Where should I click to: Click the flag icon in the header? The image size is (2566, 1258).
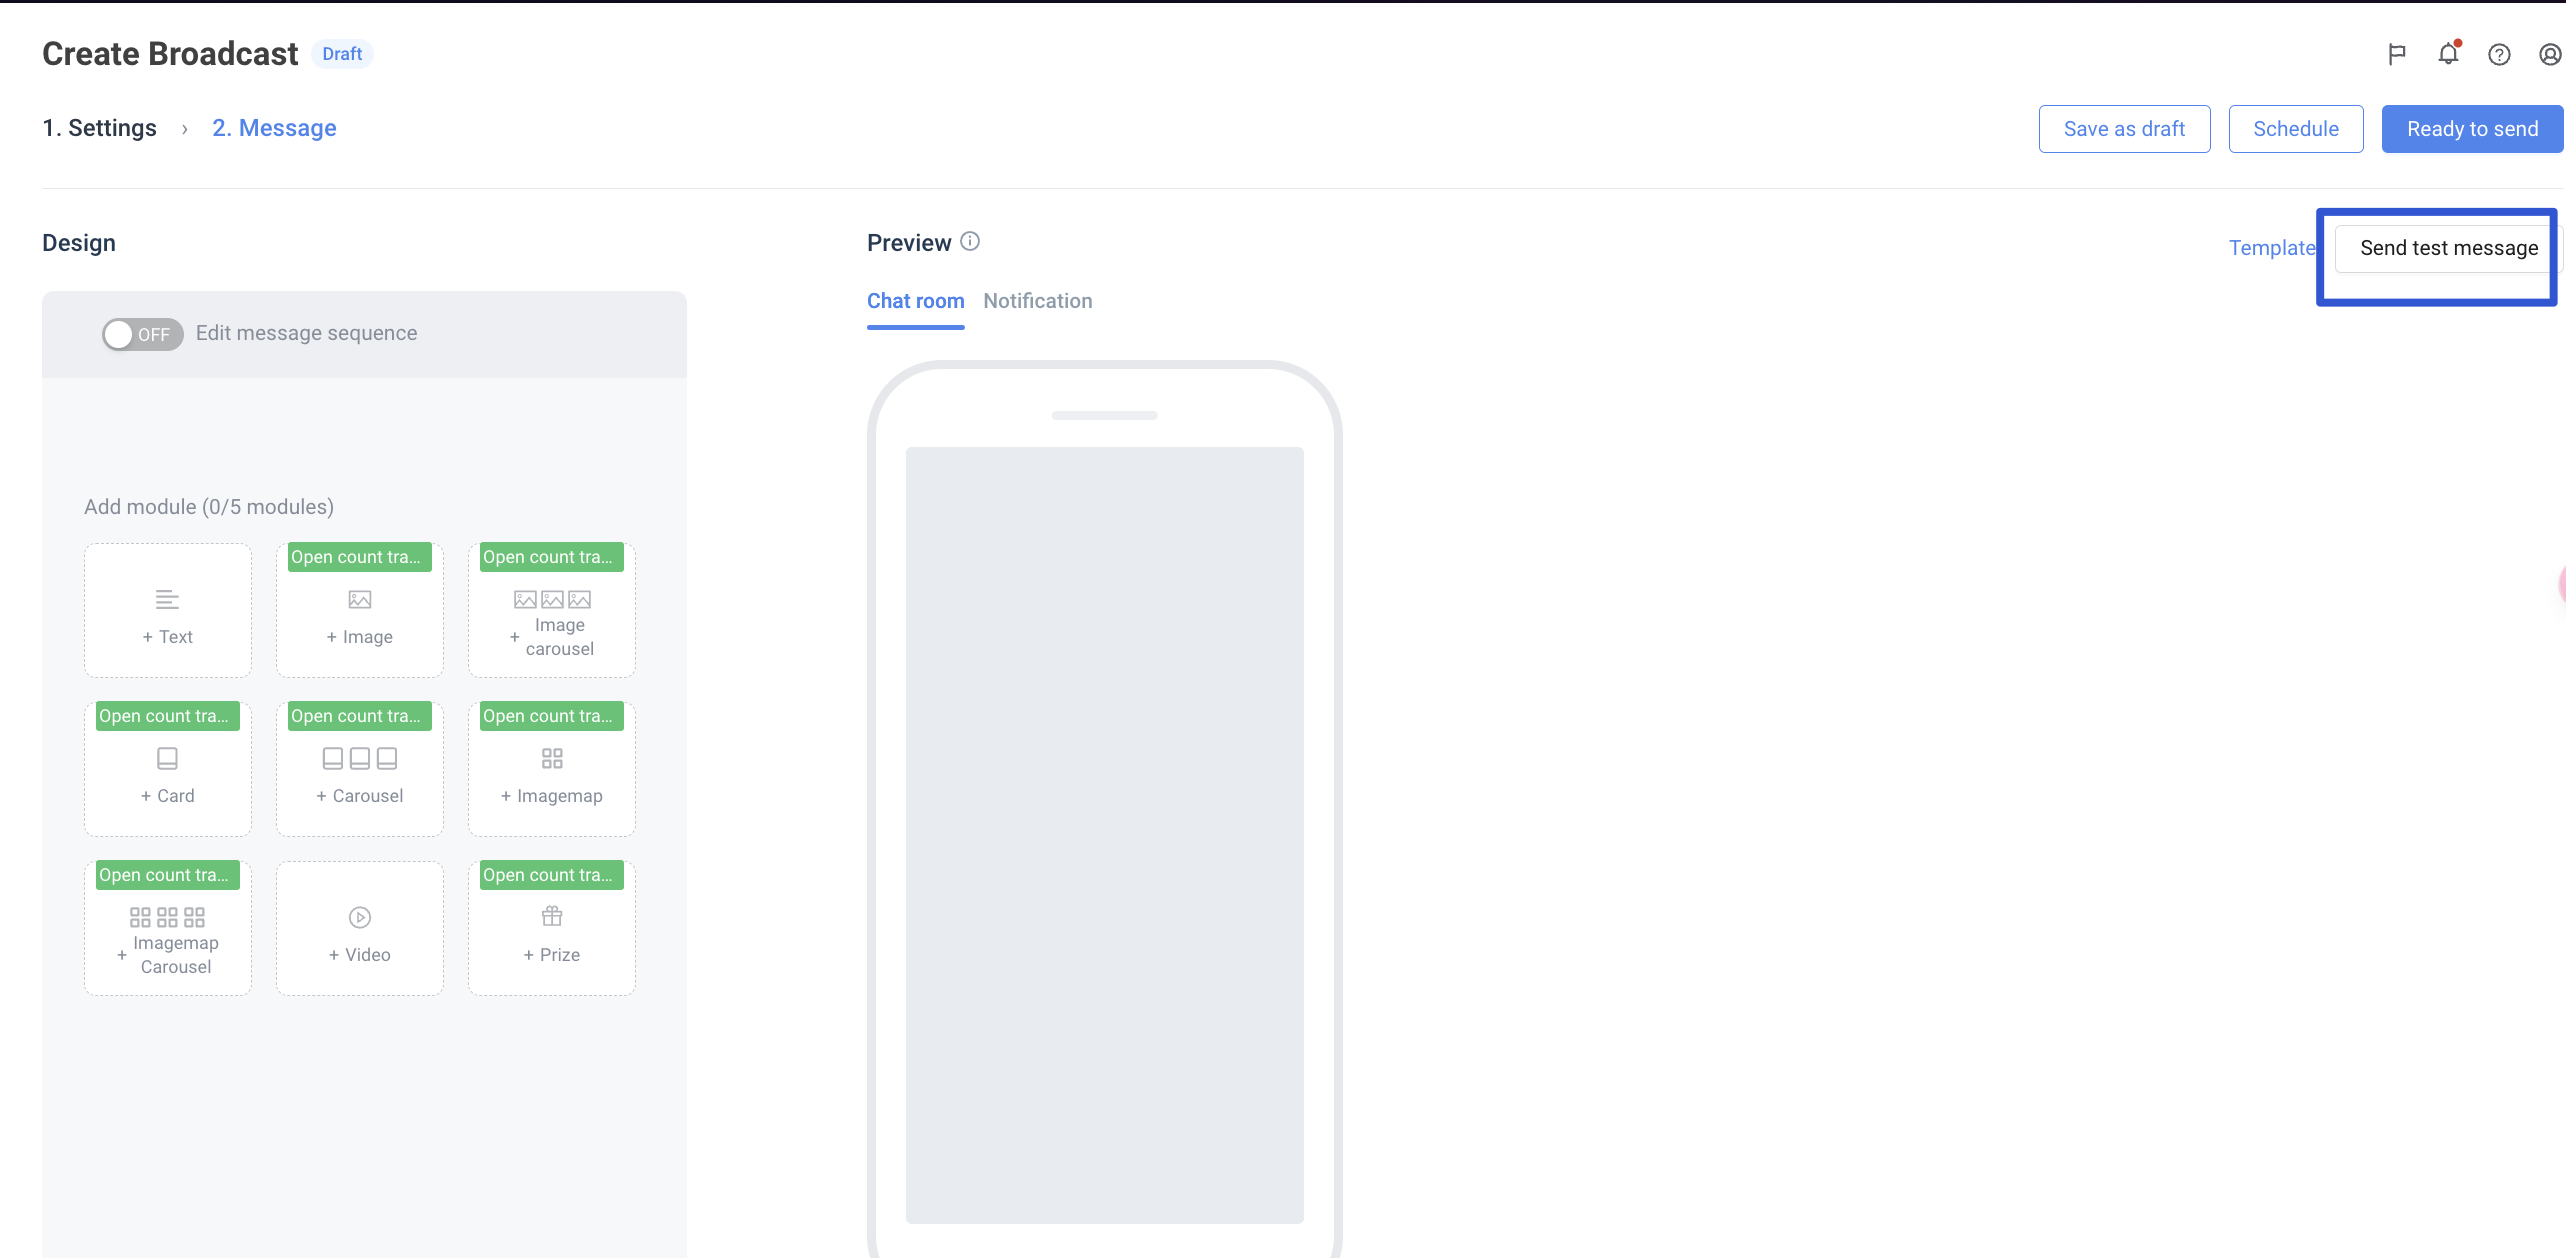pos(2396,54)
